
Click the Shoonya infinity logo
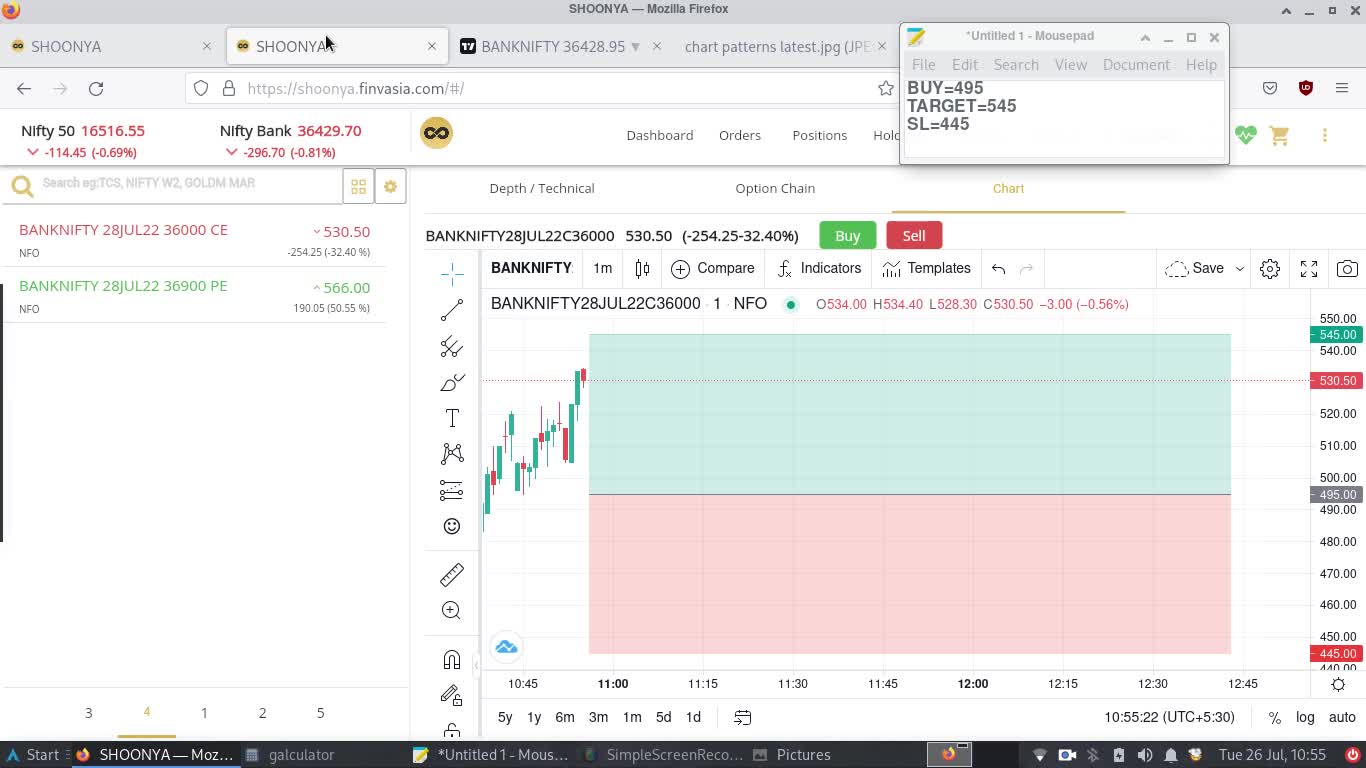pos(436,133)
